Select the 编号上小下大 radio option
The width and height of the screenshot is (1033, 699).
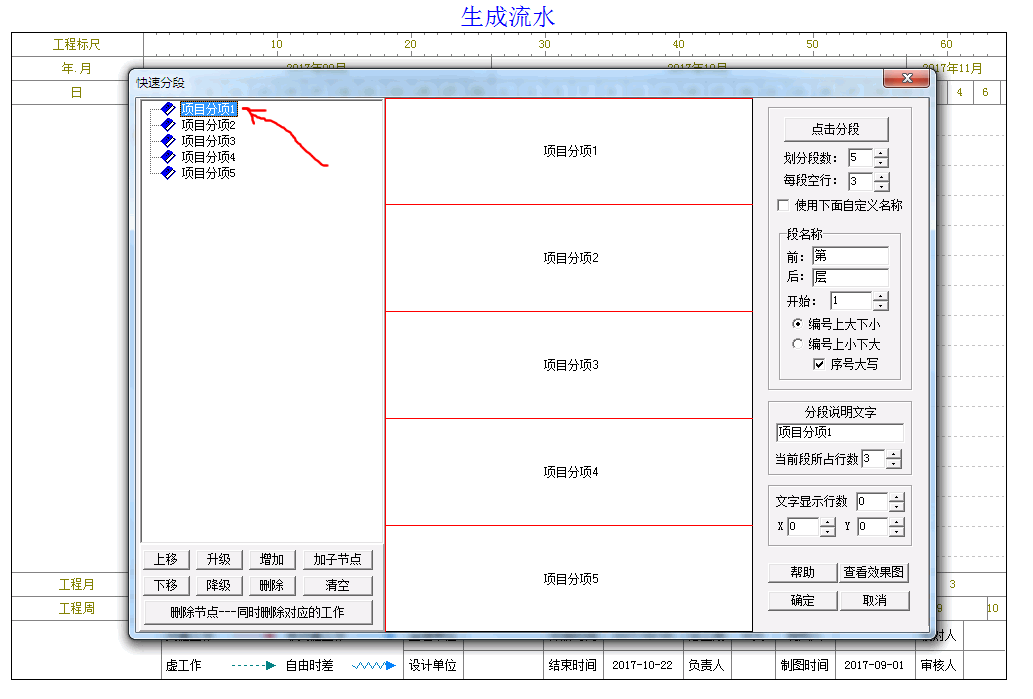797,344
